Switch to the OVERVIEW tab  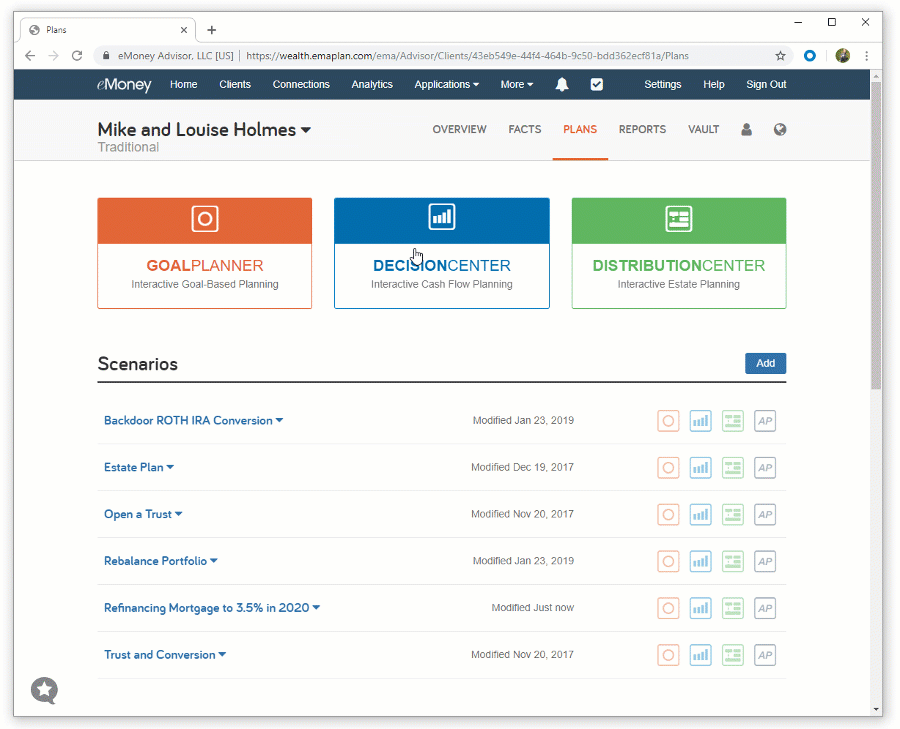pyautogui.click(x=459, y=129)
